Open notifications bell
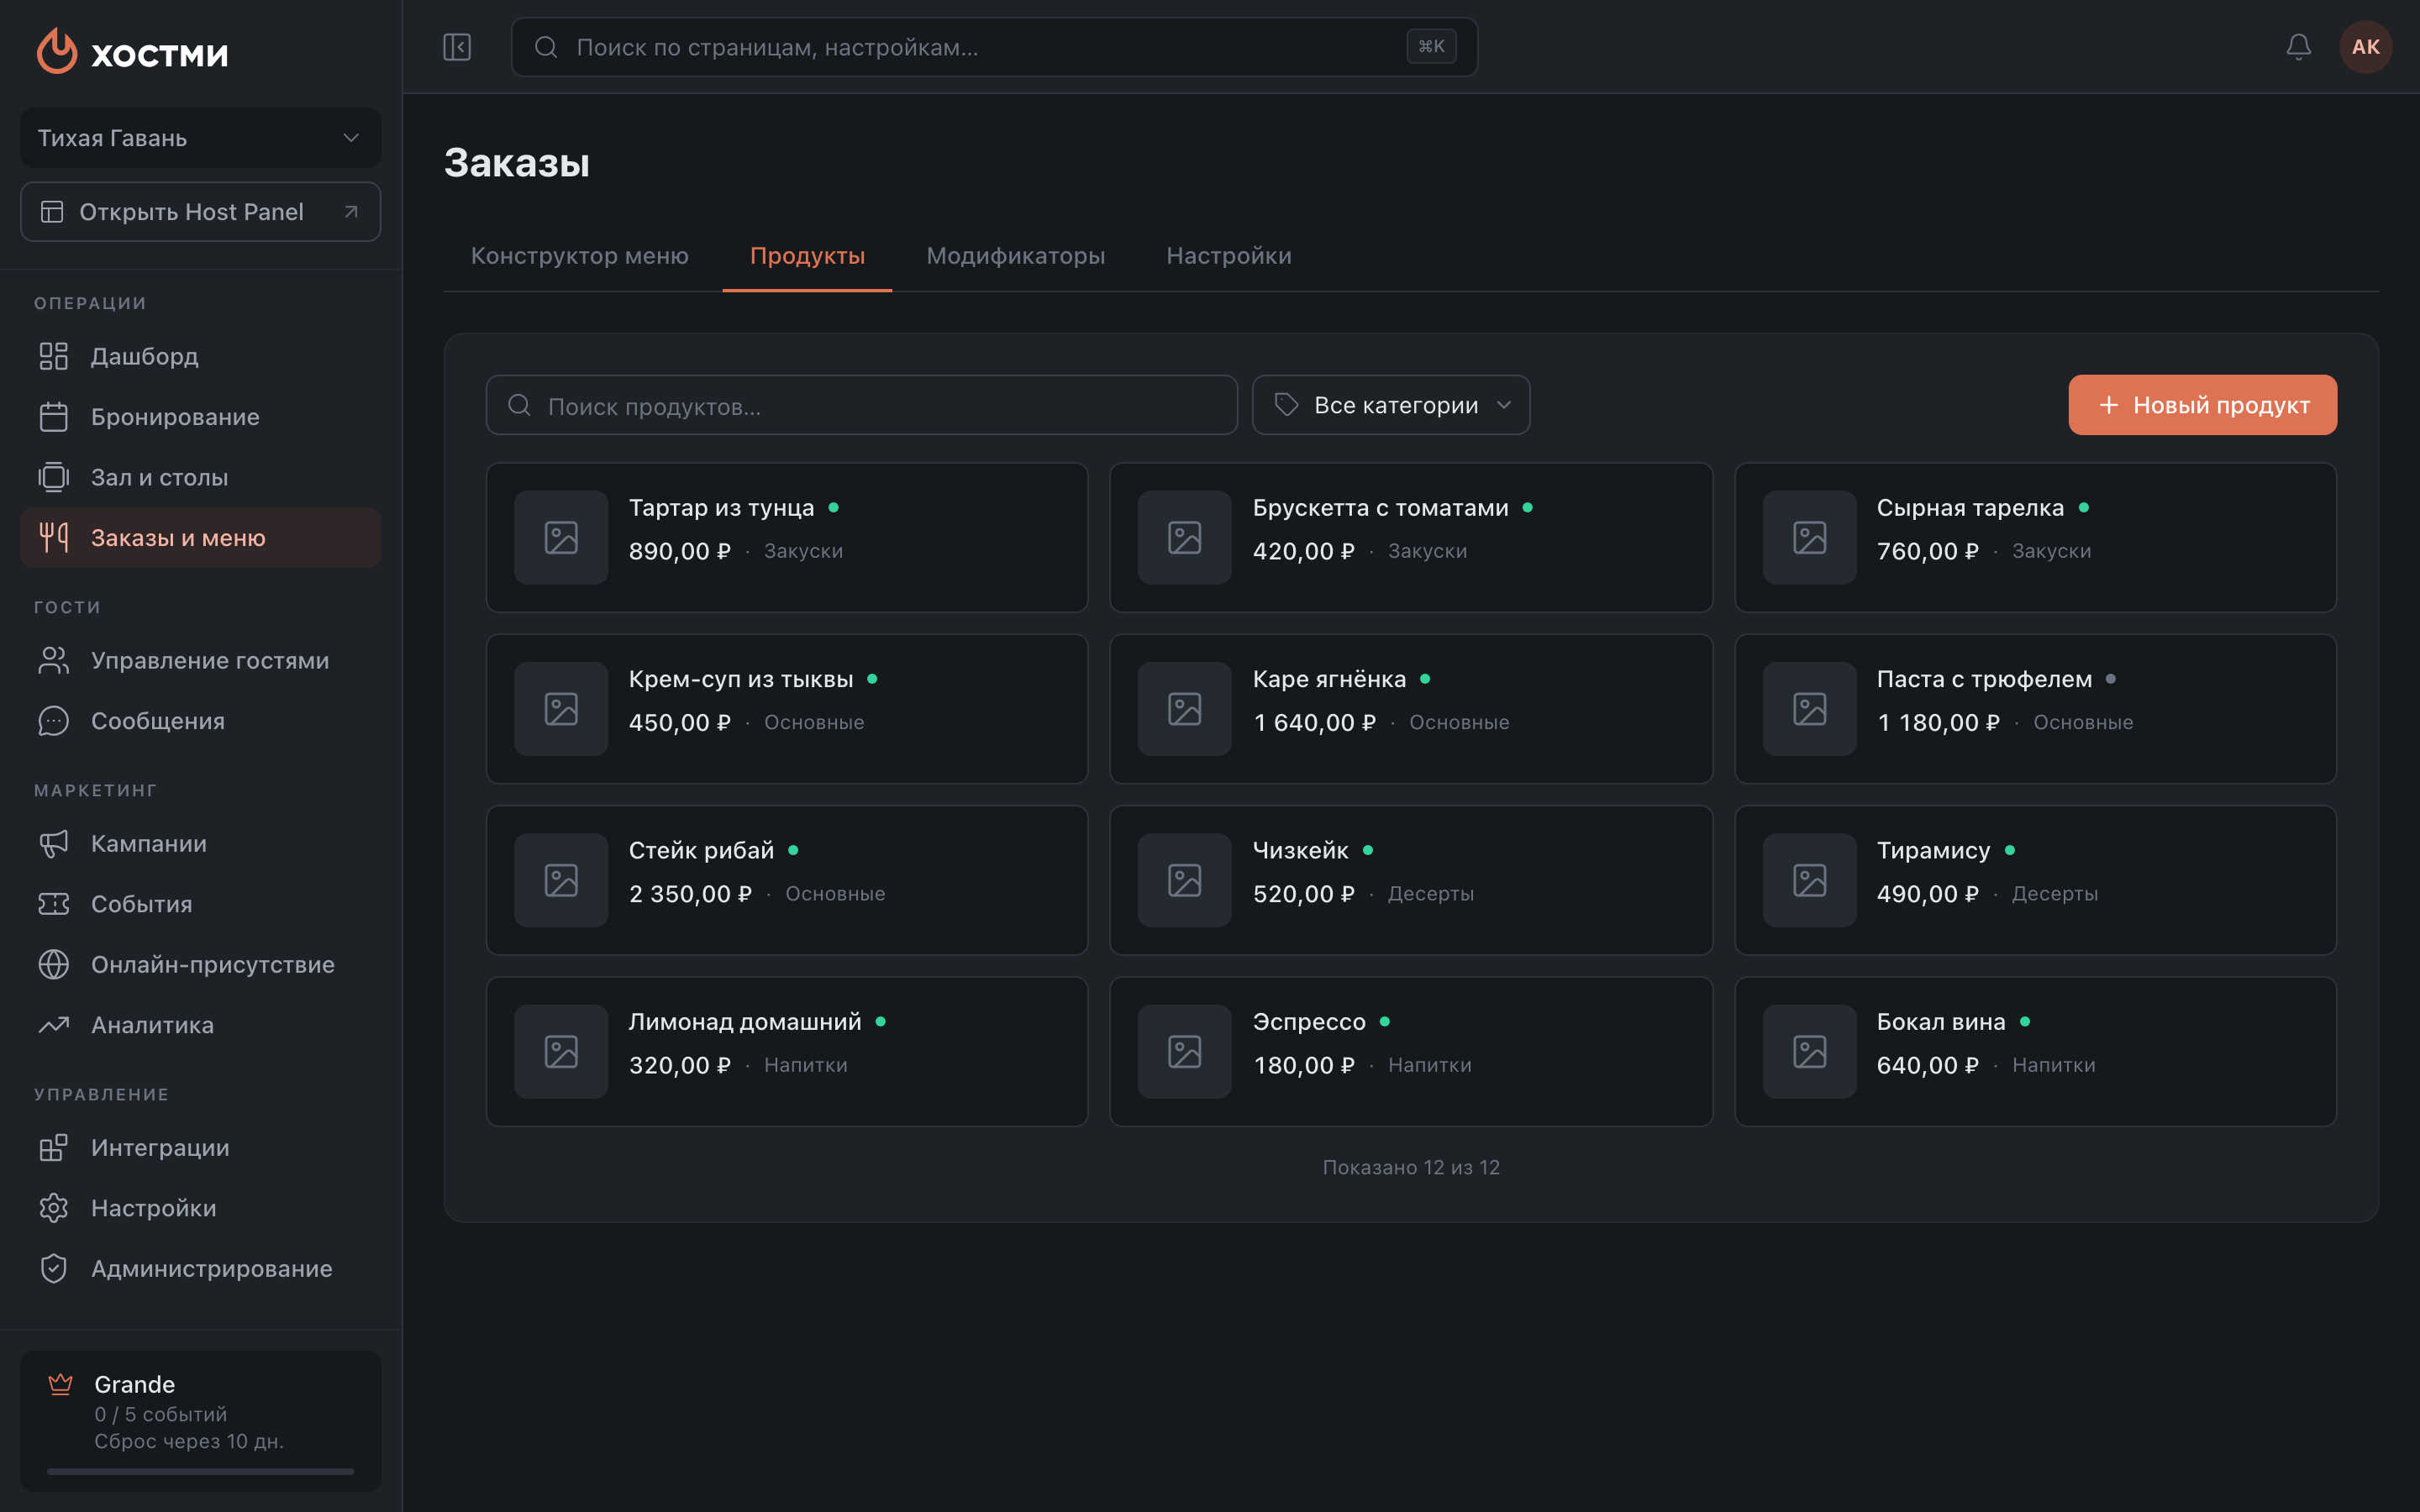This screenshot has height=1512, width=2420. tap(2298, 47)
